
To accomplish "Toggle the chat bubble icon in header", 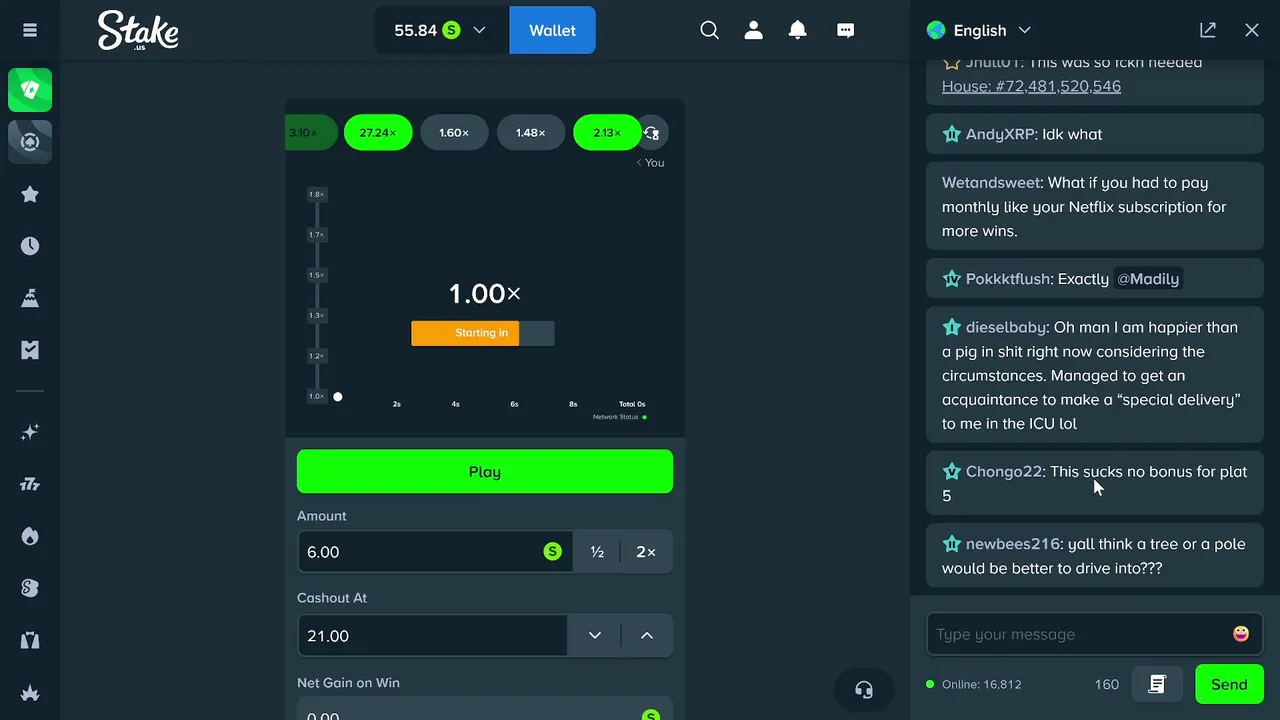I will click(x=845, y=30).
